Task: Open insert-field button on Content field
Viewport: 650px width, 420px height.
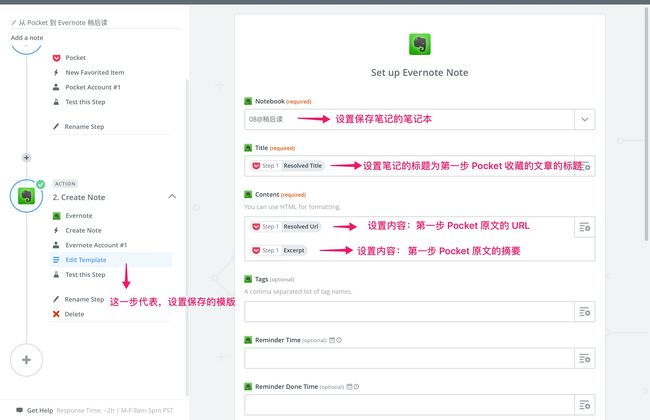Action: pos(585,227)
